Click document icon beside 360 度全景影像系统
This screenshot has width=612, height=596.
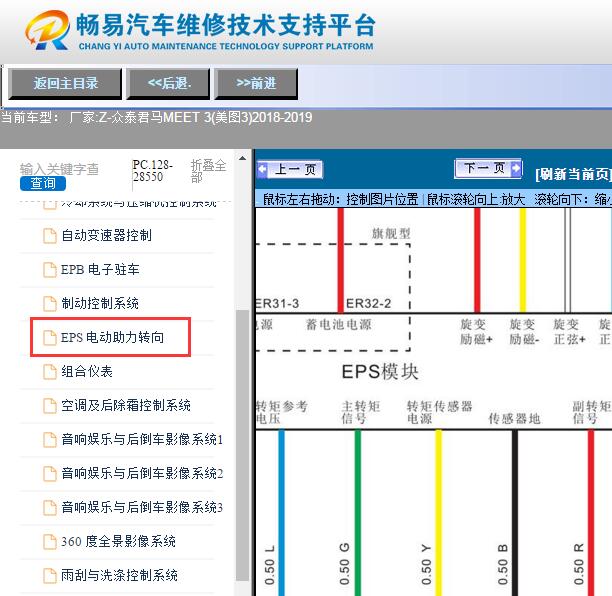[50, 541]
